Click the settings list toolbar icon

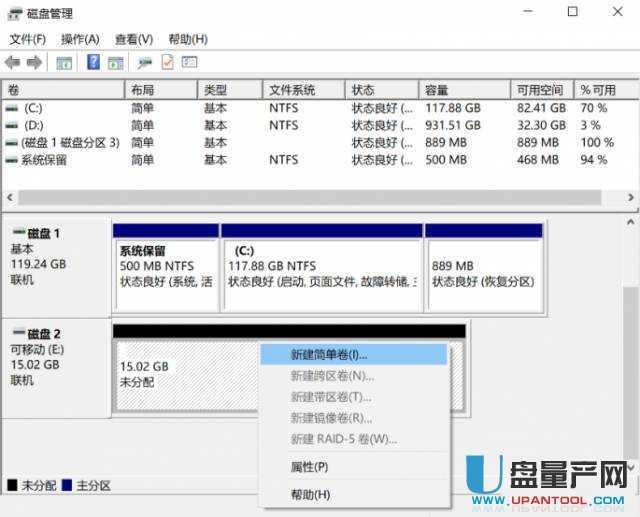pyautogui.click(x=188, y=62)
